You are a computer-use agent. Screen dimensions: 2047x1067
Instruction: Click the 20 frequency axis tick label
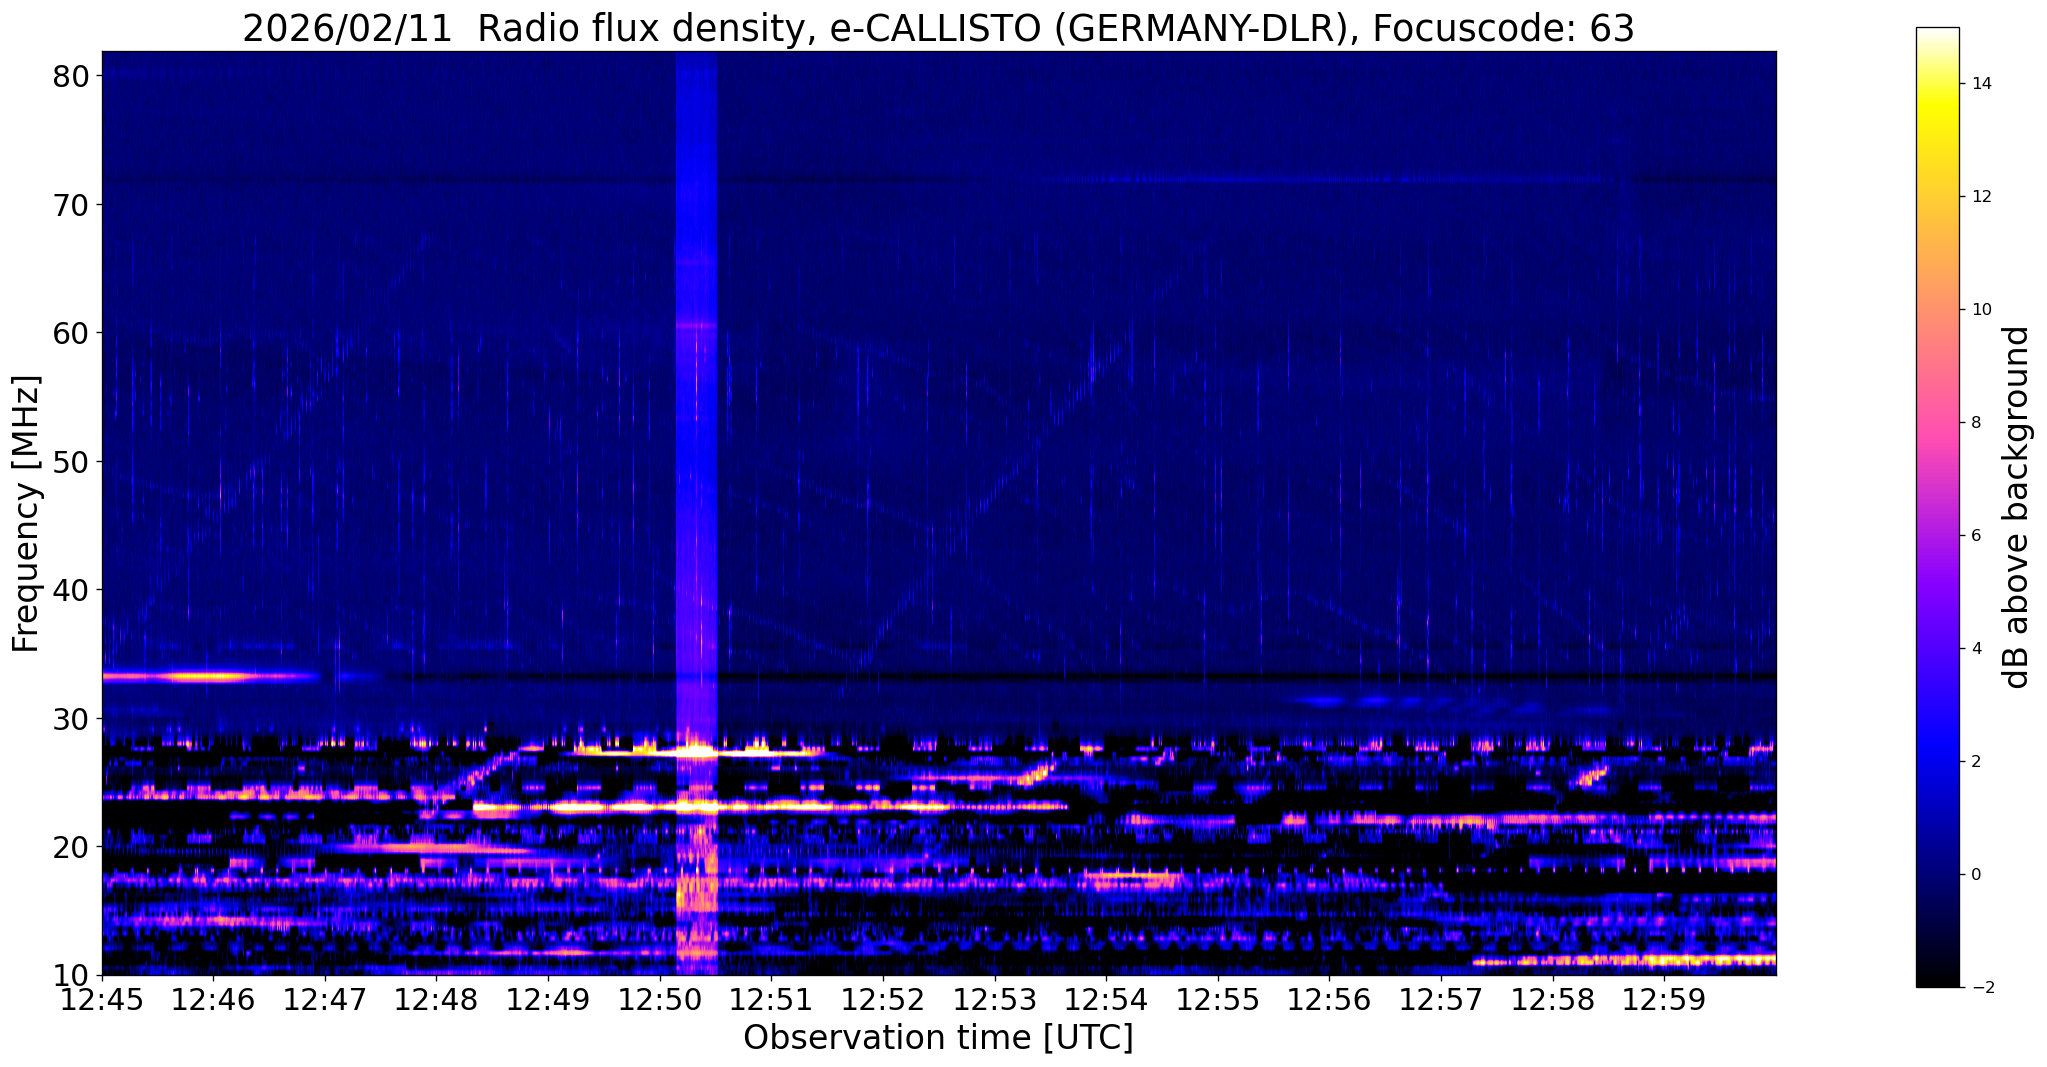[x=73, y=847]
